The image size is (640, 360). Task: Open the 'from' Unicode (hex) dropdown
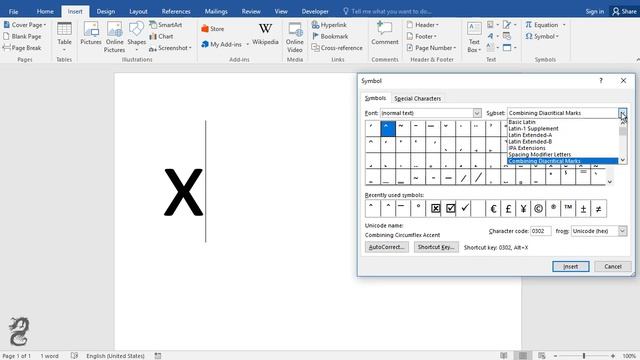point(622,231)
